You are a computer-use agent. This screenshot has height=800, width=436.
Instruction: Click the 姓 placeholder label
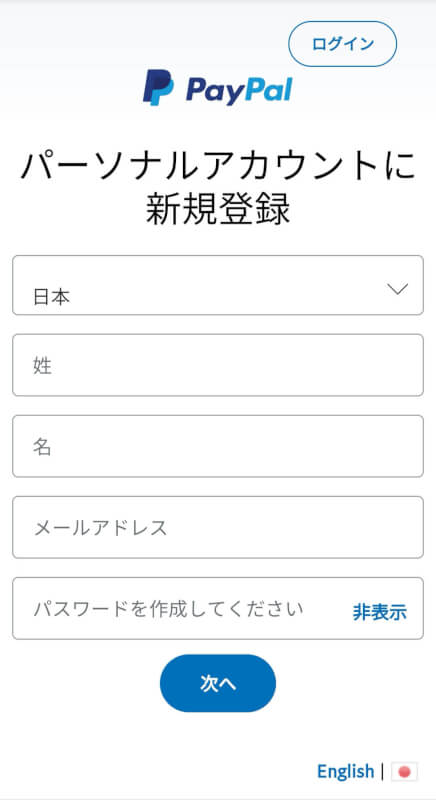[42, 366]
